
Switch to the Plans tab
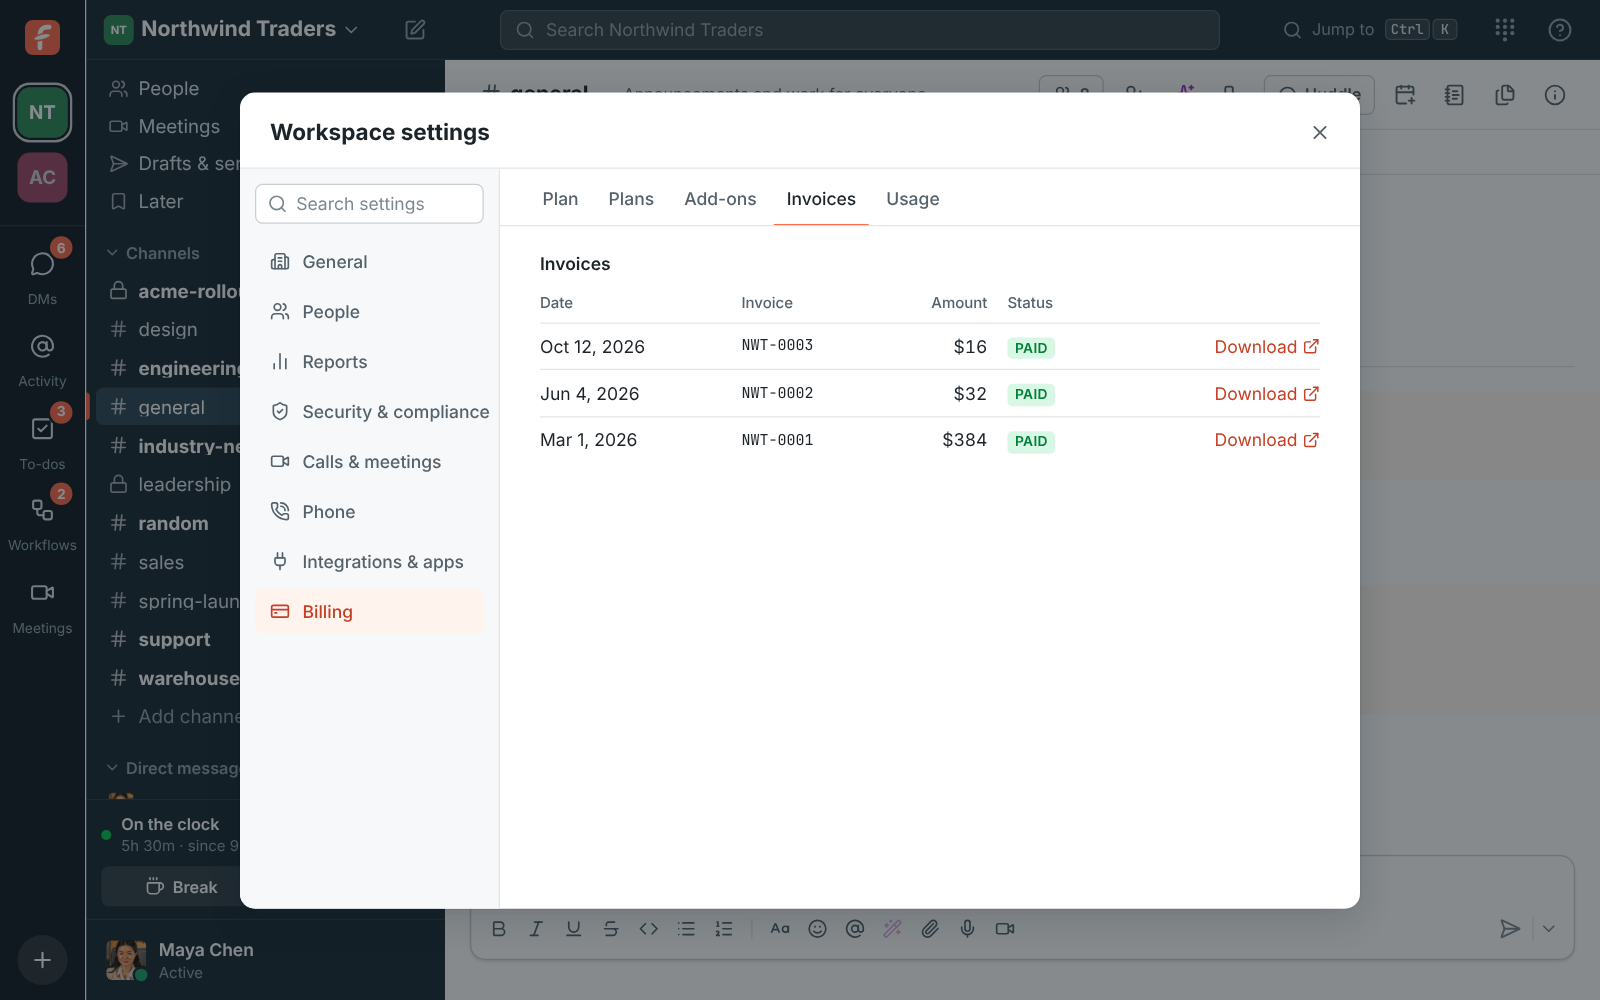point(631,199)
